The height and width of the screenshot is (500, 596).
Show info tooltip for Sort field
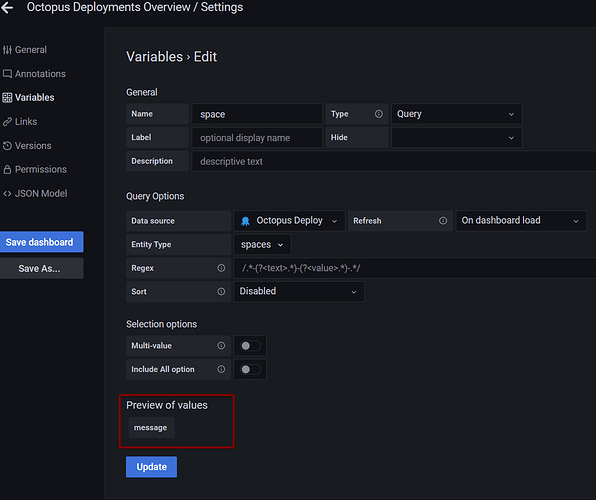coord(221,291)
